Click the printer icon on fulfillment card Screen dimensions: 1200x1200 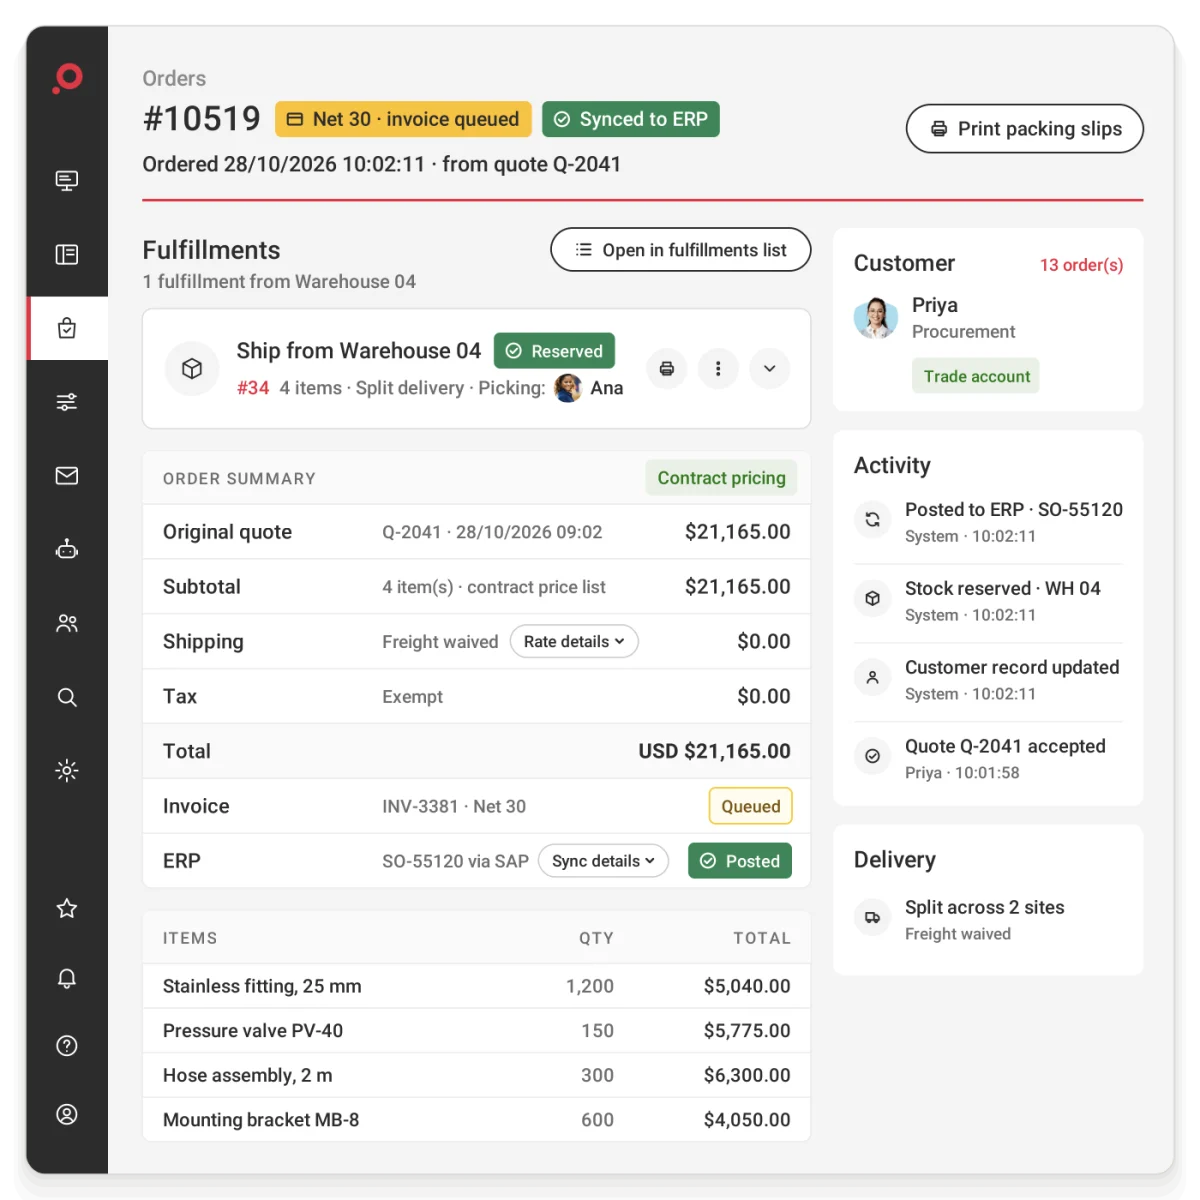pos(667,369)
